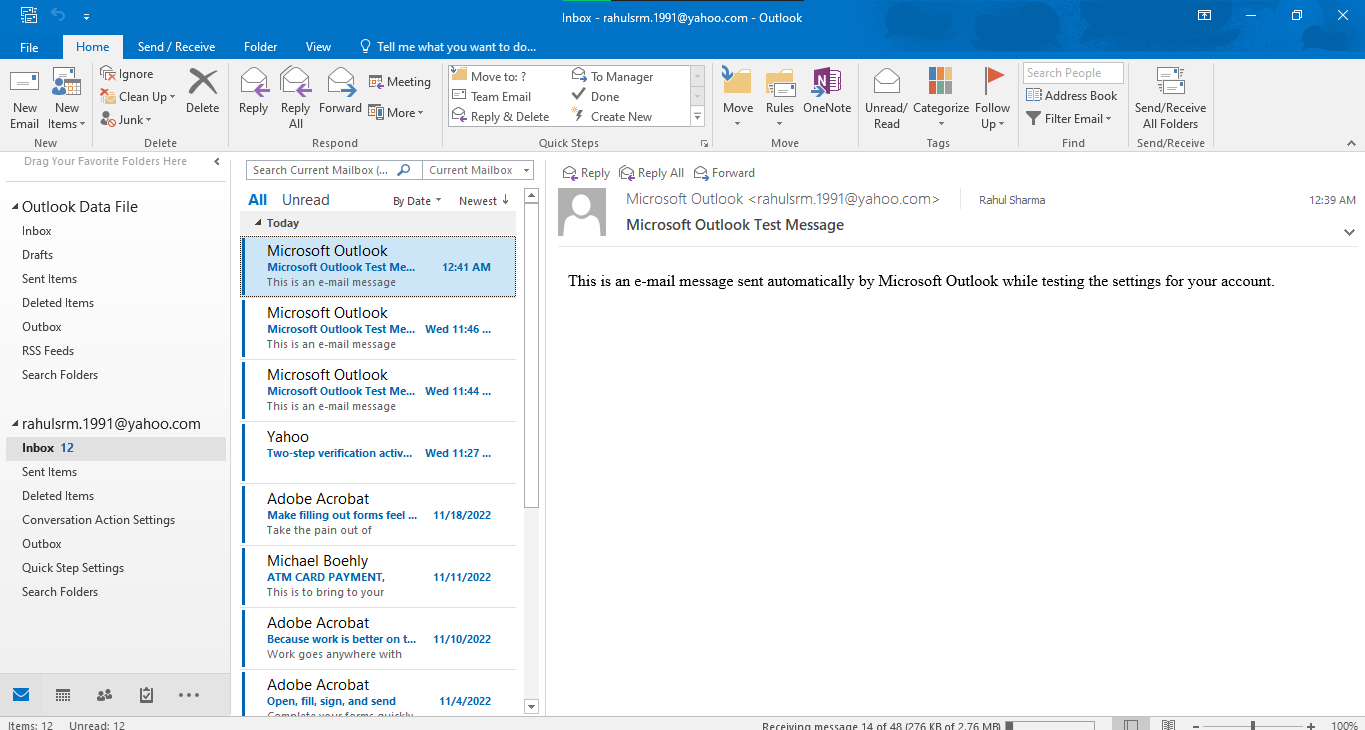Run the Team Email quick step
Screen dimensions: 1365x730
tap(491, 97)
